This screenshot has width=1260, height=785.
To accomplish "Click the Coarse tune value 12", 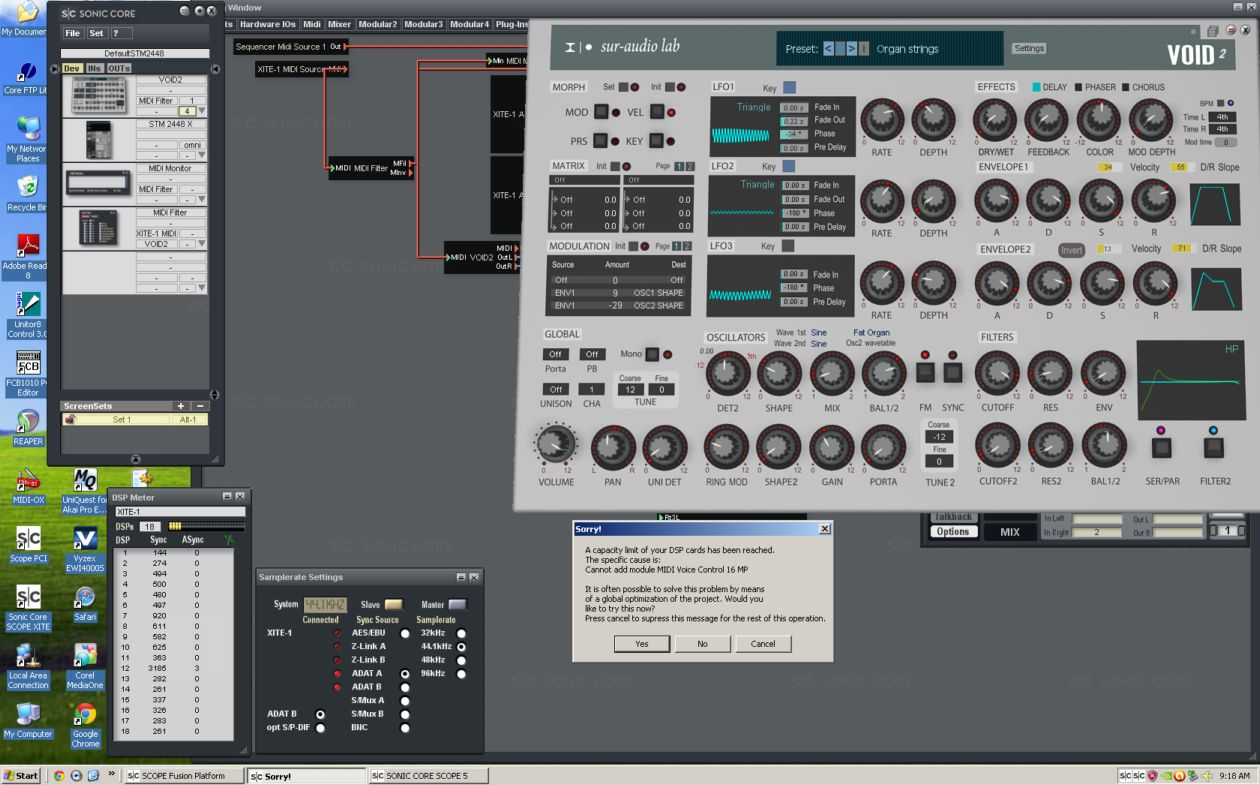I will point(630,389).
